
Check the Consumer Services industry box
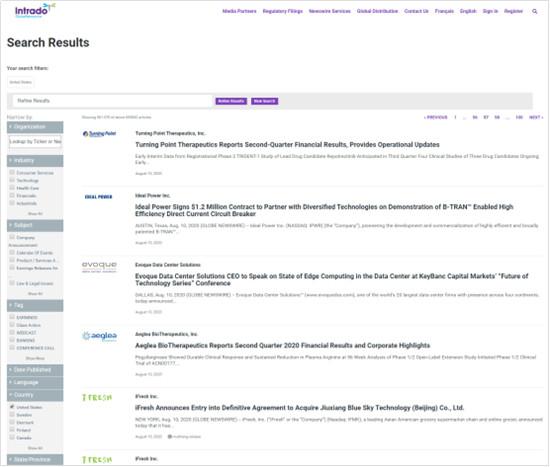[x=12, y=172]
